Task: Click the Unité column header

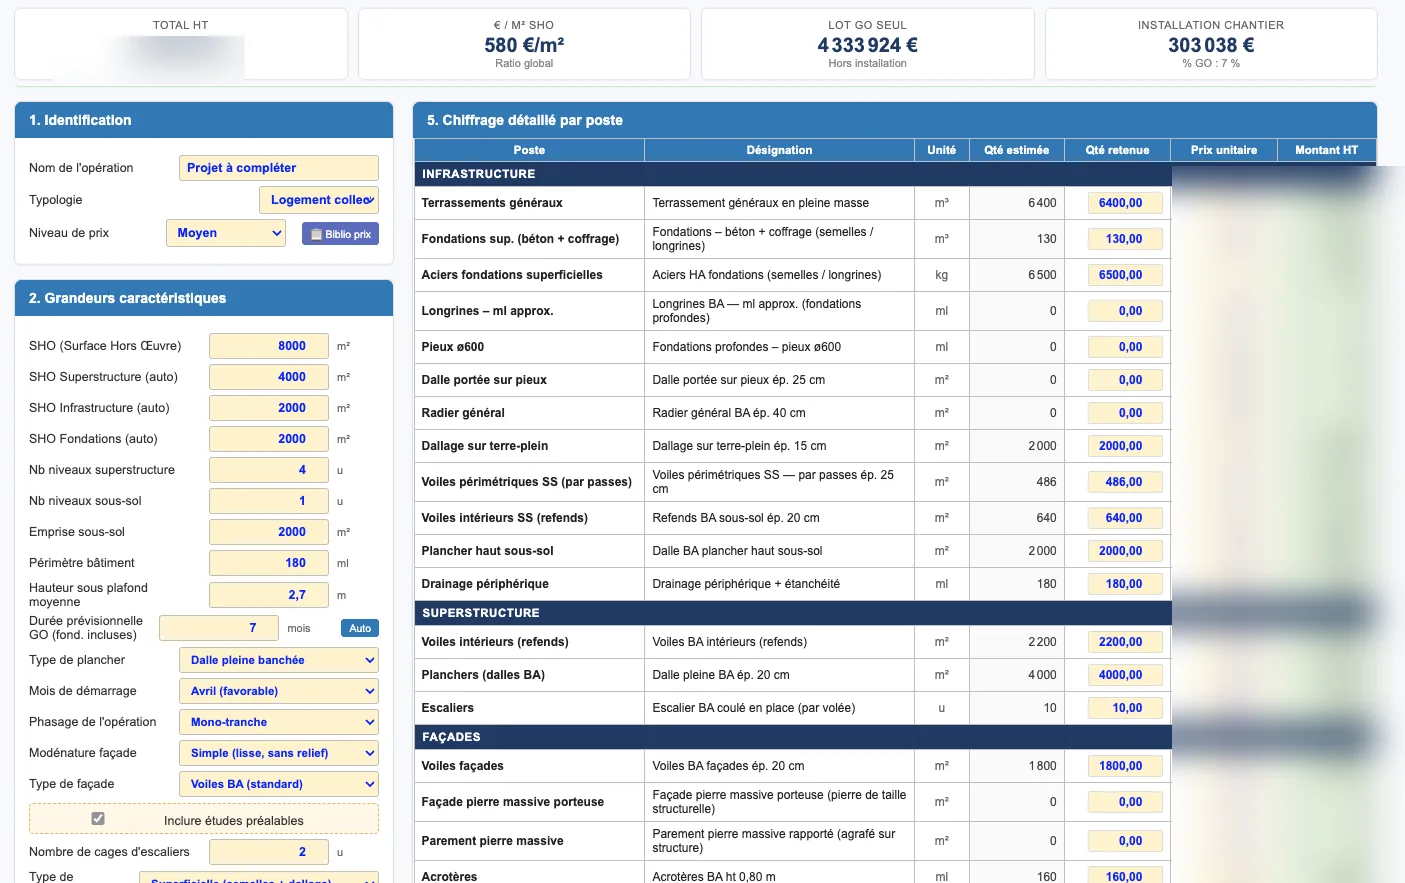Action: 941,150
